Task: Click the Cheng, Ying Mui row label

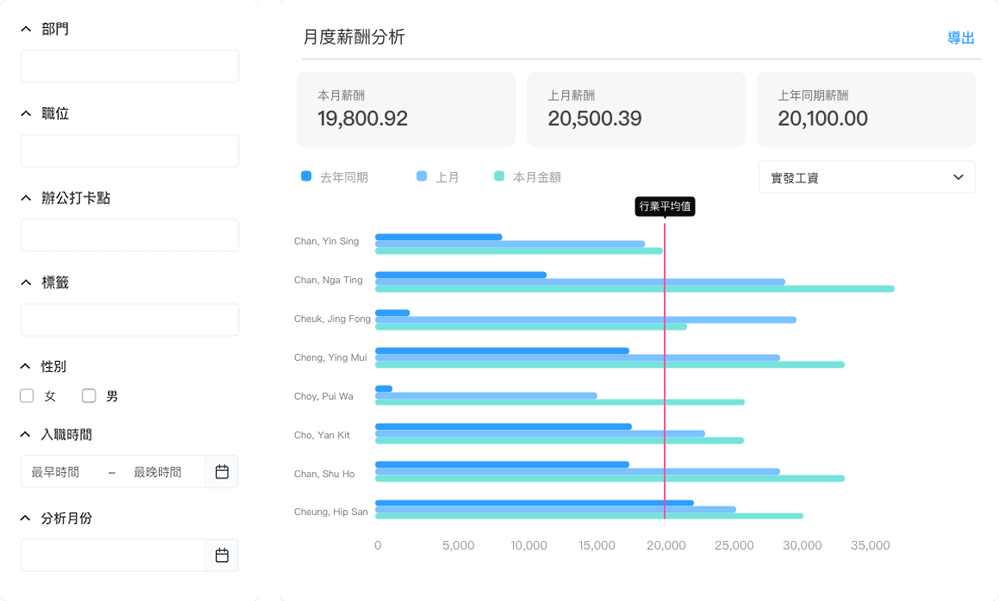Action: tap(330, 358)
